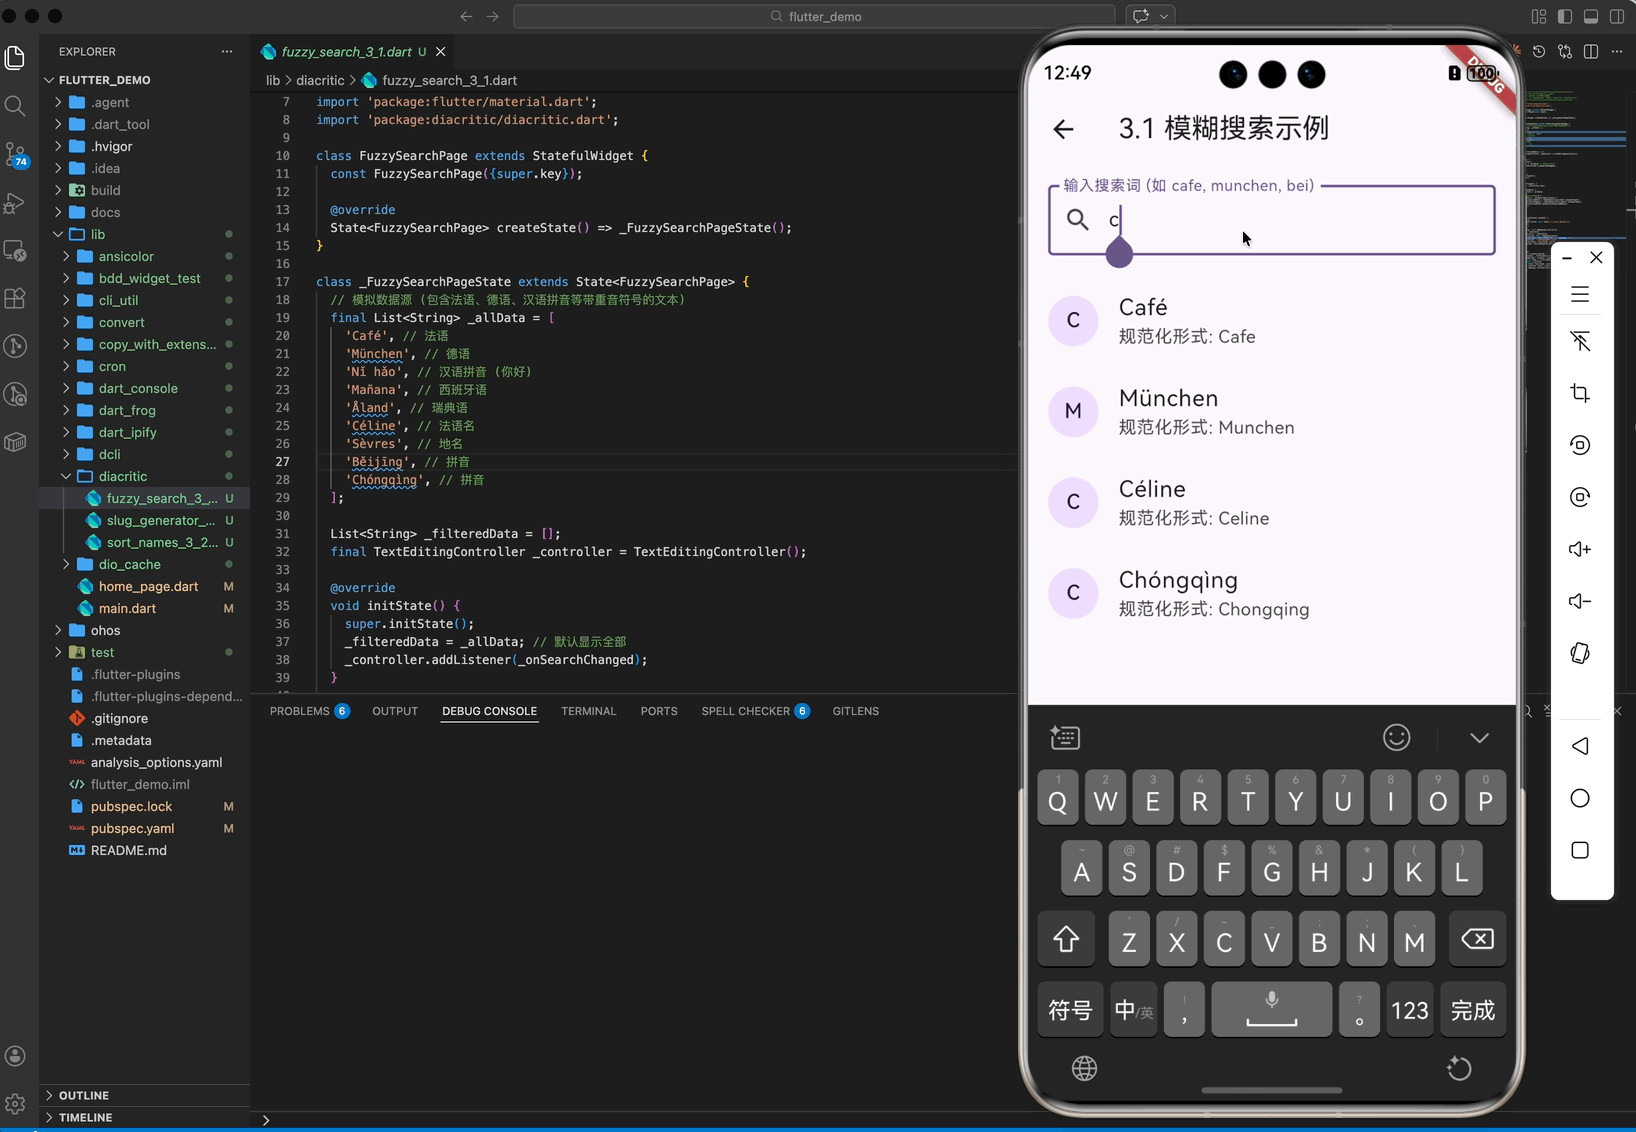Click the search magnifier icon in phone field
This screenshot has width=1636, height=1132.
(1077, 219)
